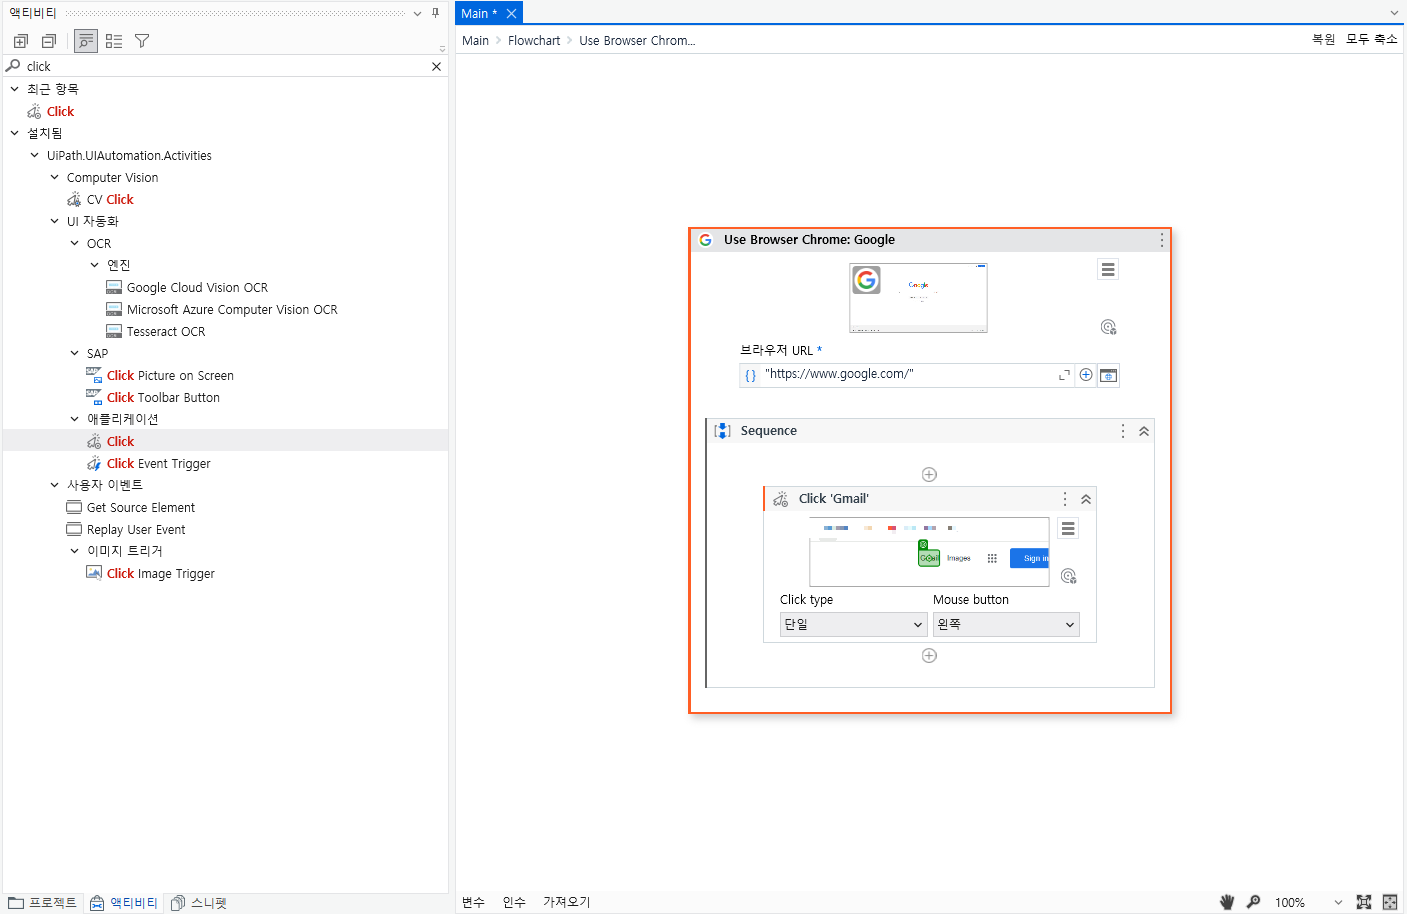Screen dimensions: 1407x914
Task: Clear the click search with the X button
Action: pyautogui.click(x=436, y=65)
